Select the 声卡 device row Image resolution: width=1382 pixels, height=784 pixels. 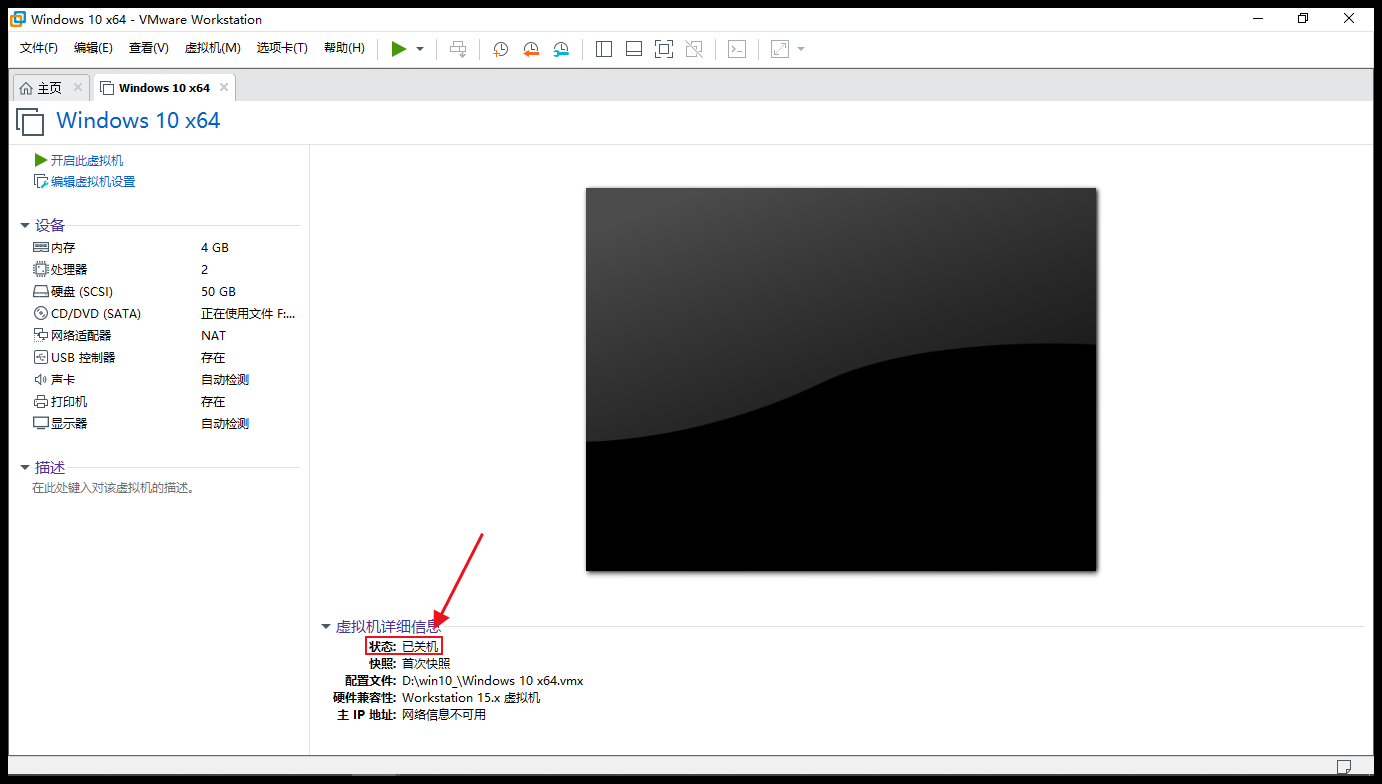coord(165,380)
